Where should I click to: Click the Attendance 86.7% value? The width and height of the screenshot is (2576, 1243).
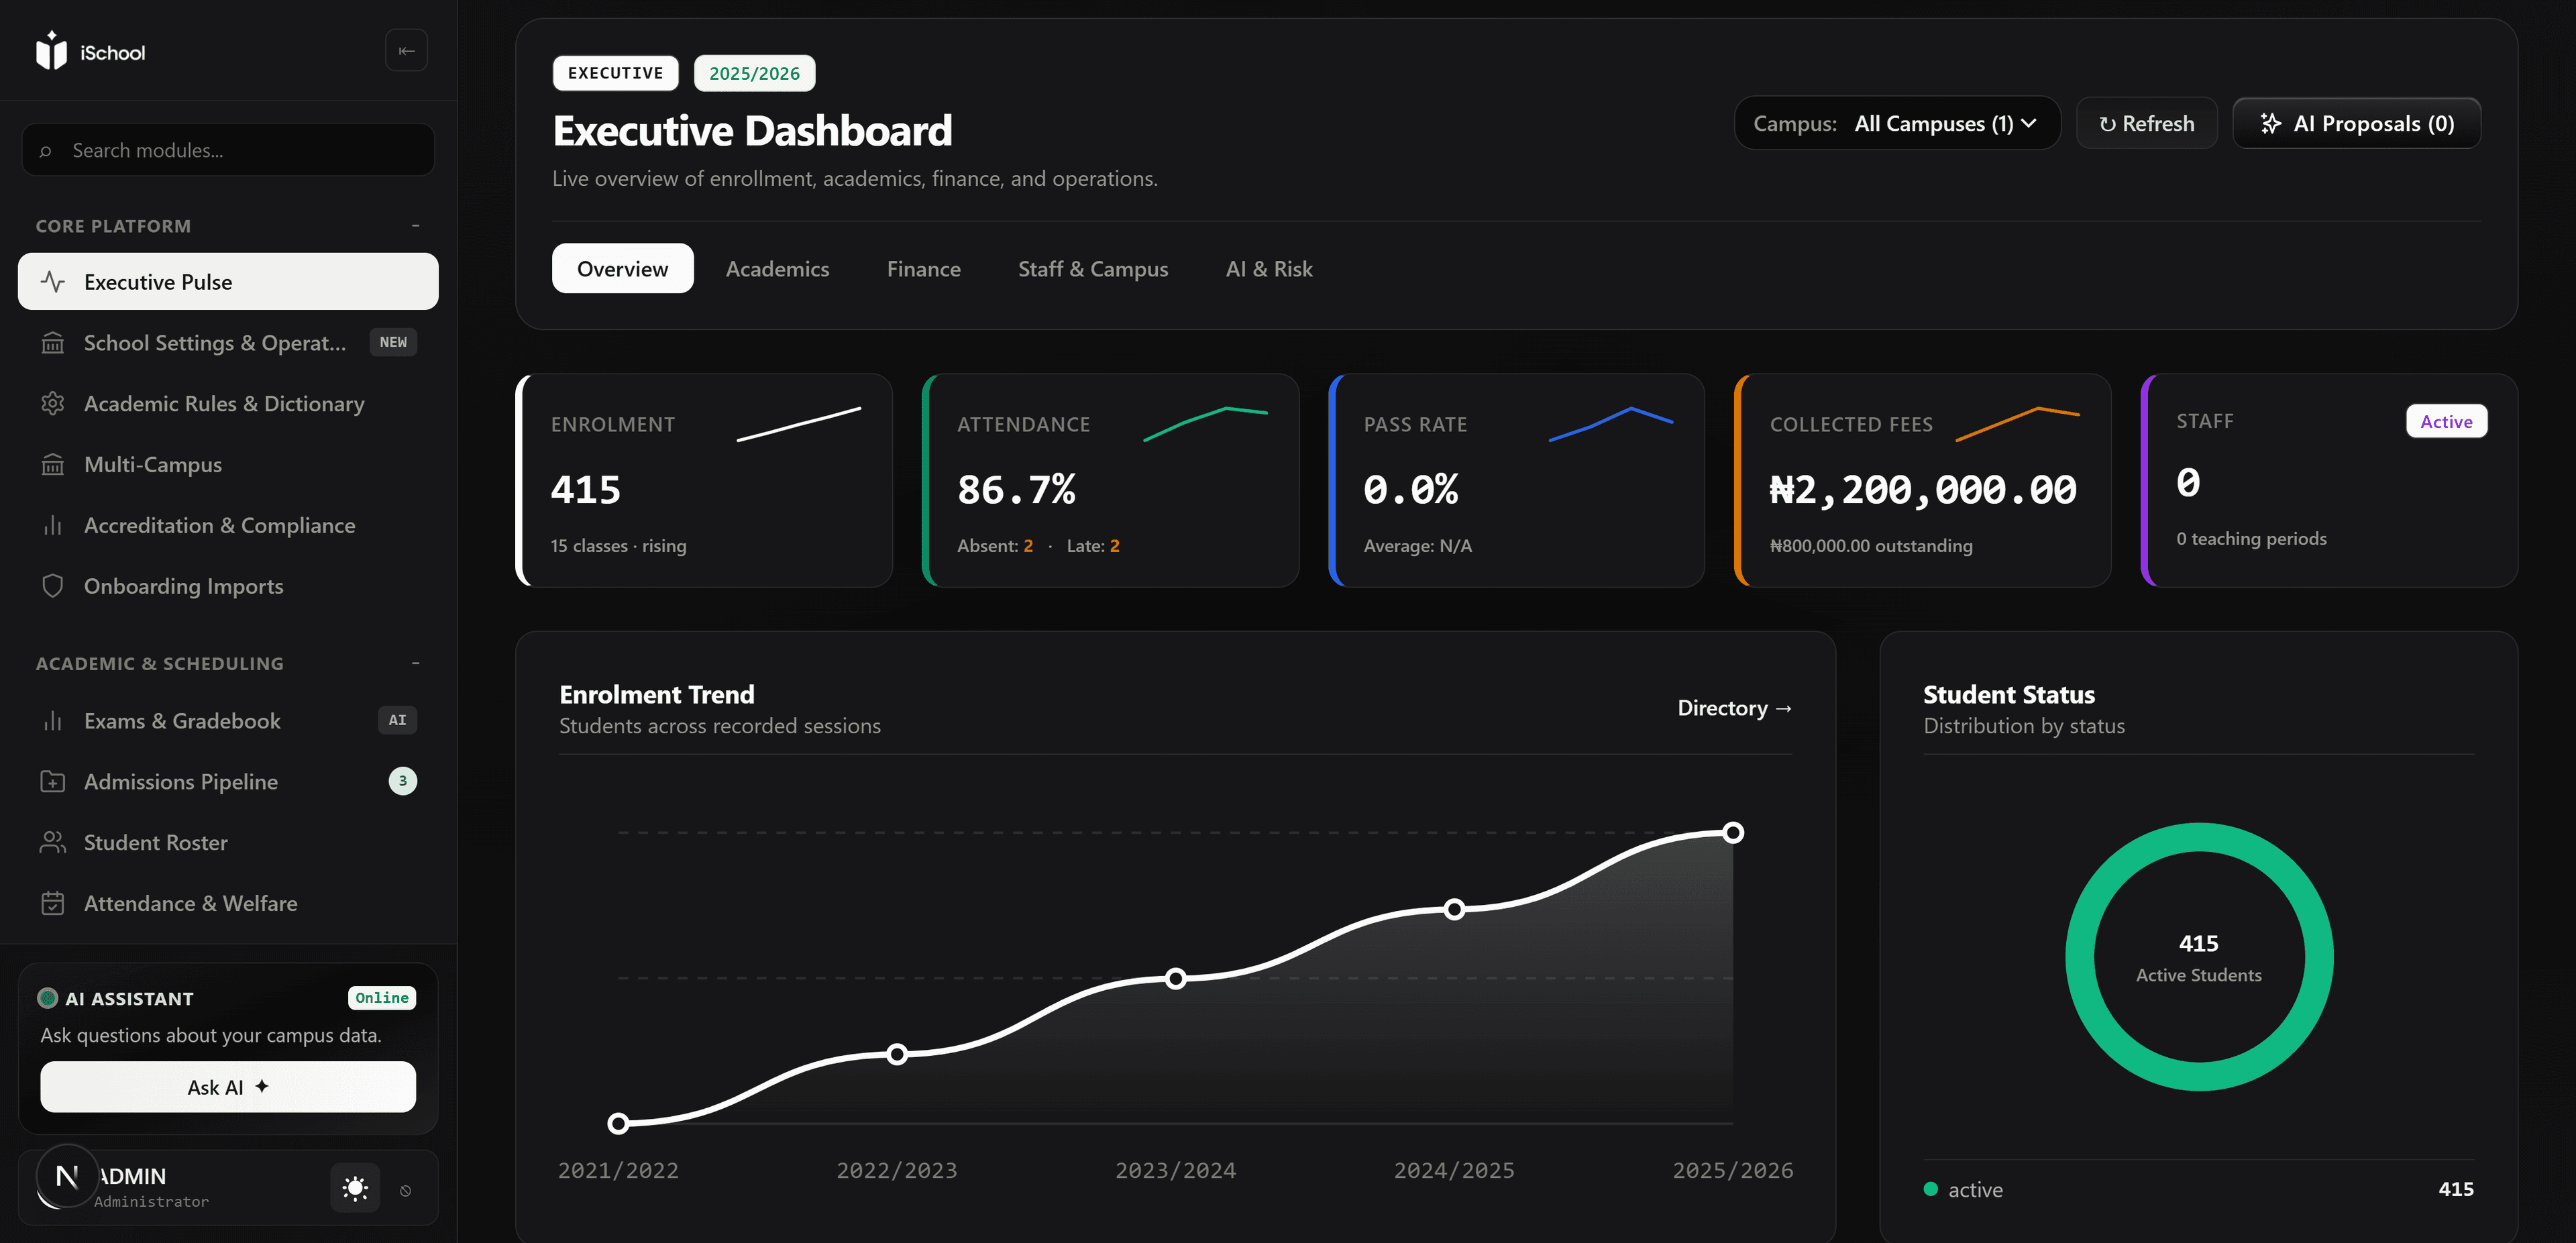[1016, 490]
